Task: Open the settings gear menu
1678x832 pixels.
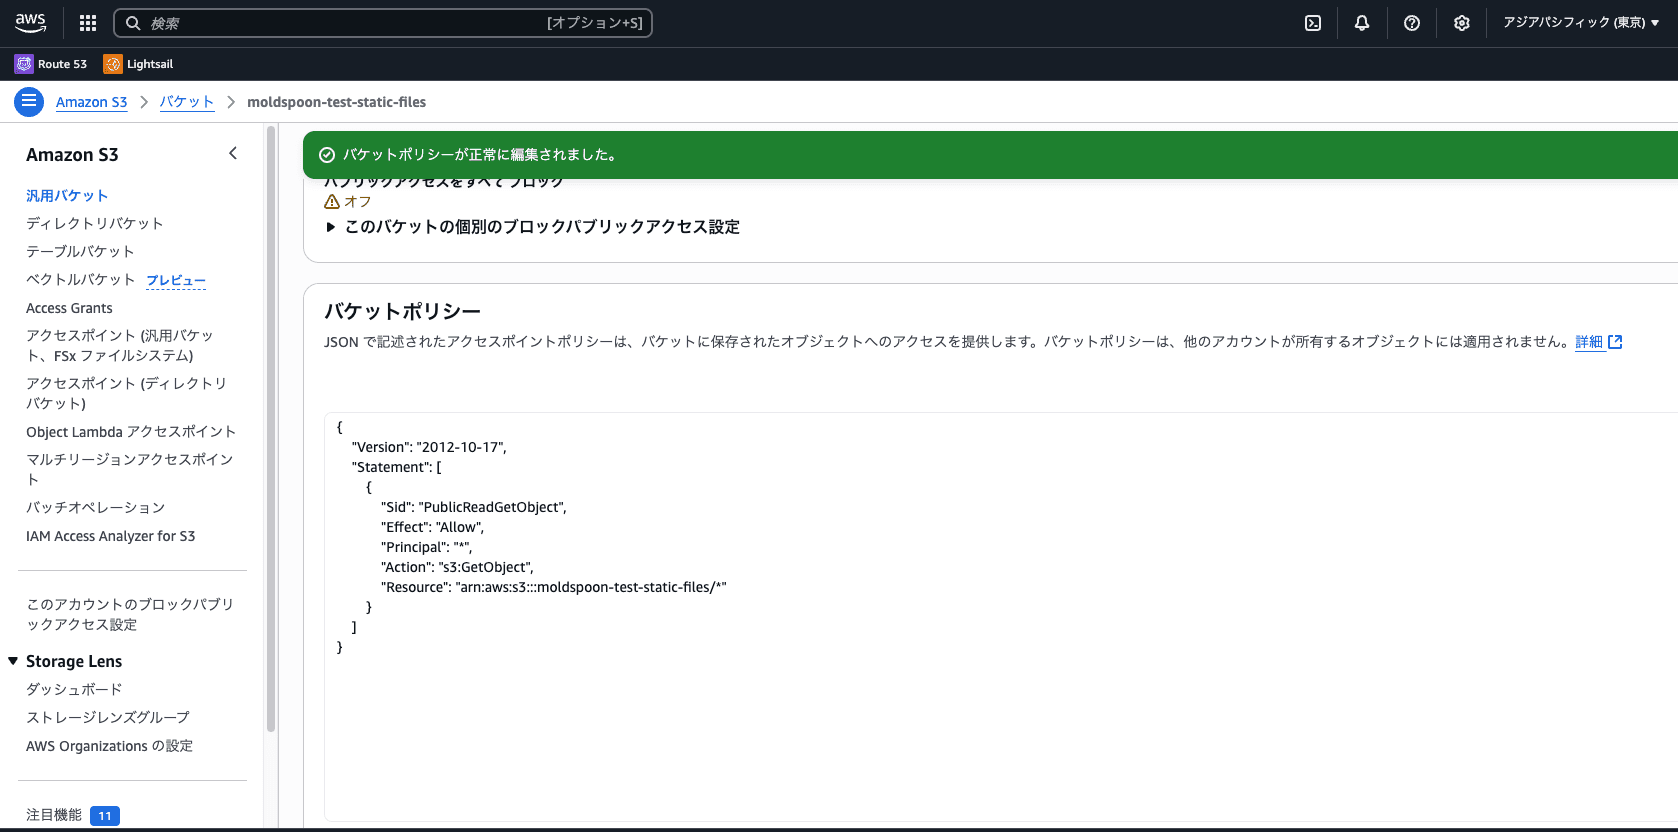Action: pyautogui.click(x=1462, y=23)
